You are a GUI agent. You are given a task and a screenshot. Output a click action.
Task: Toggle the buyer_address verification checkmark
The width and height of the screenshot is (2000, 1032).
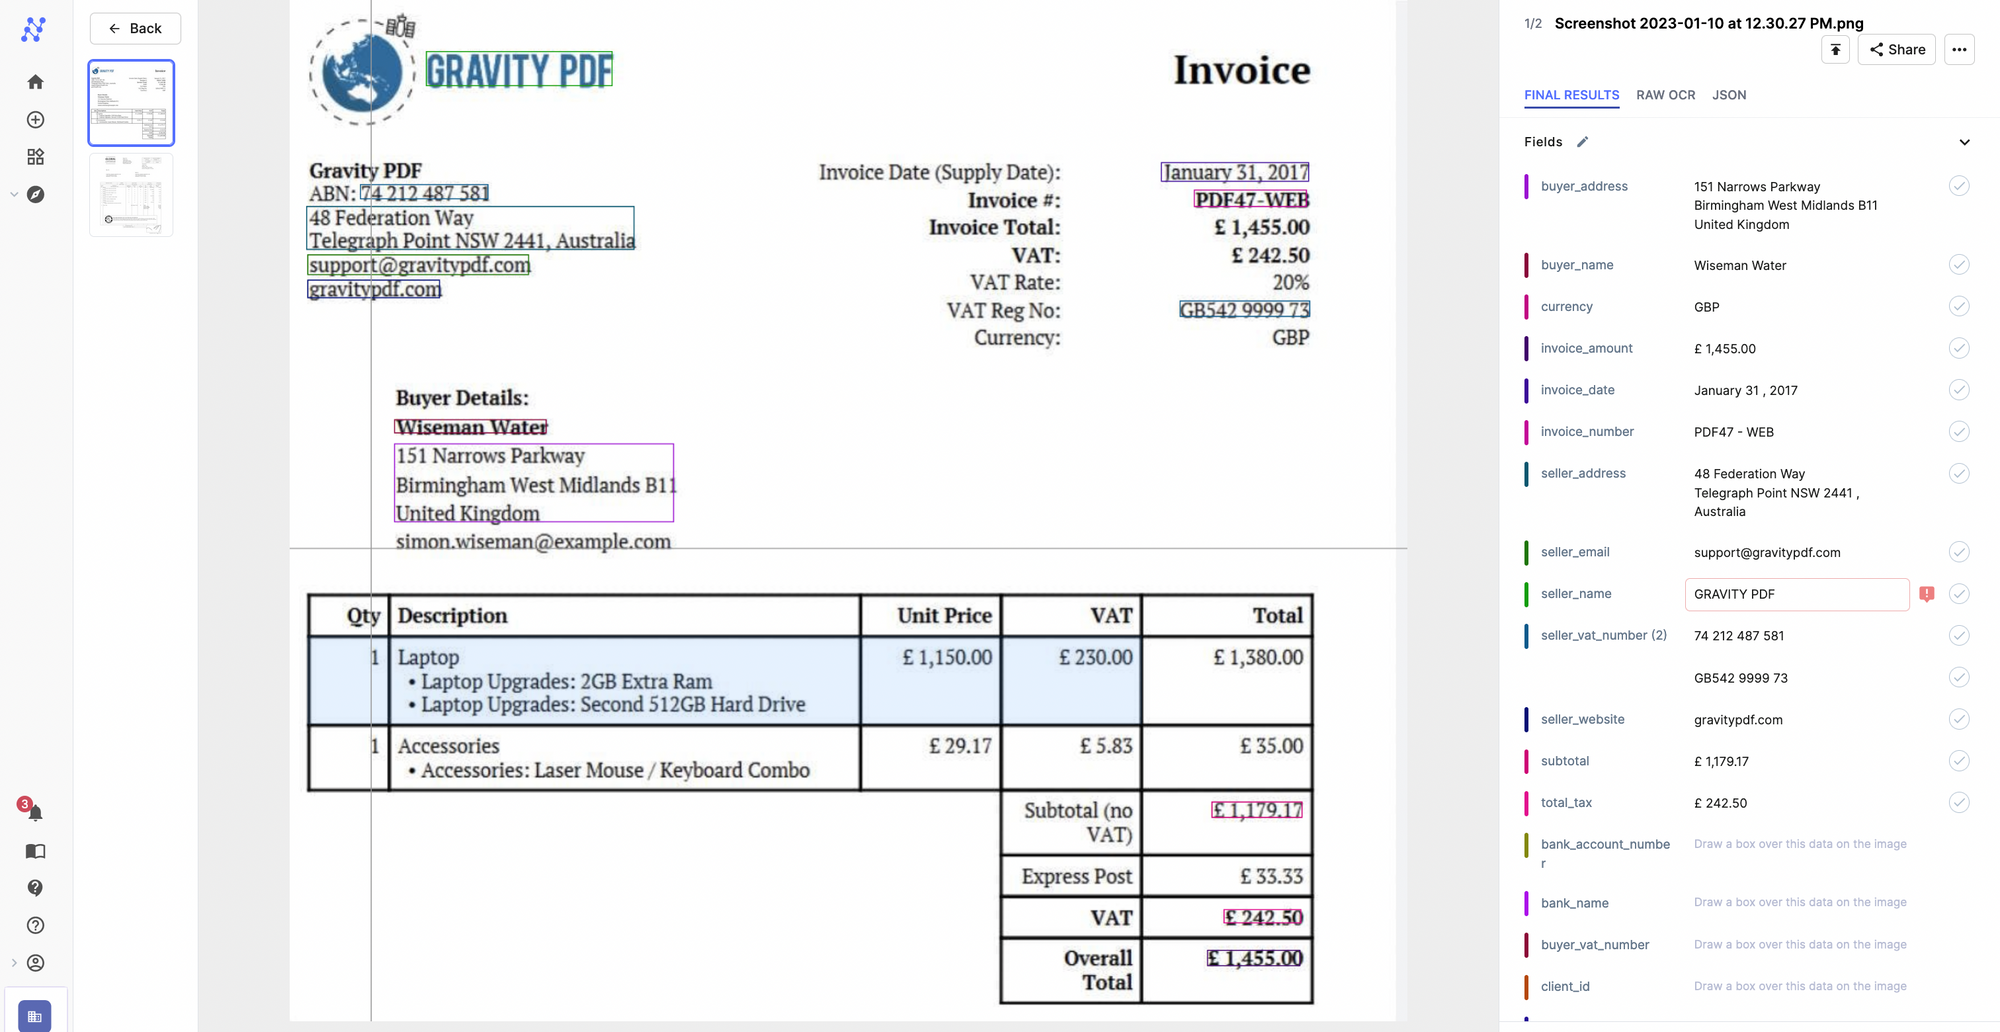1959,186
